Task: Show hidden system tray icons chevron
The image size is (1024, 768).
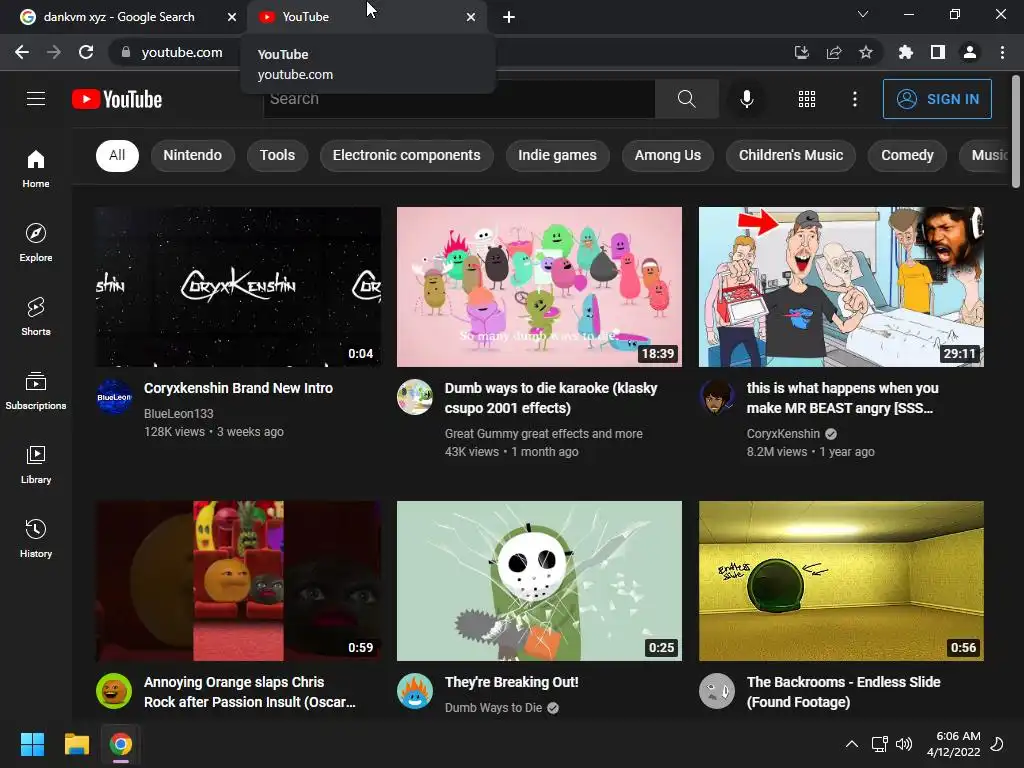Action: [852, 744]
